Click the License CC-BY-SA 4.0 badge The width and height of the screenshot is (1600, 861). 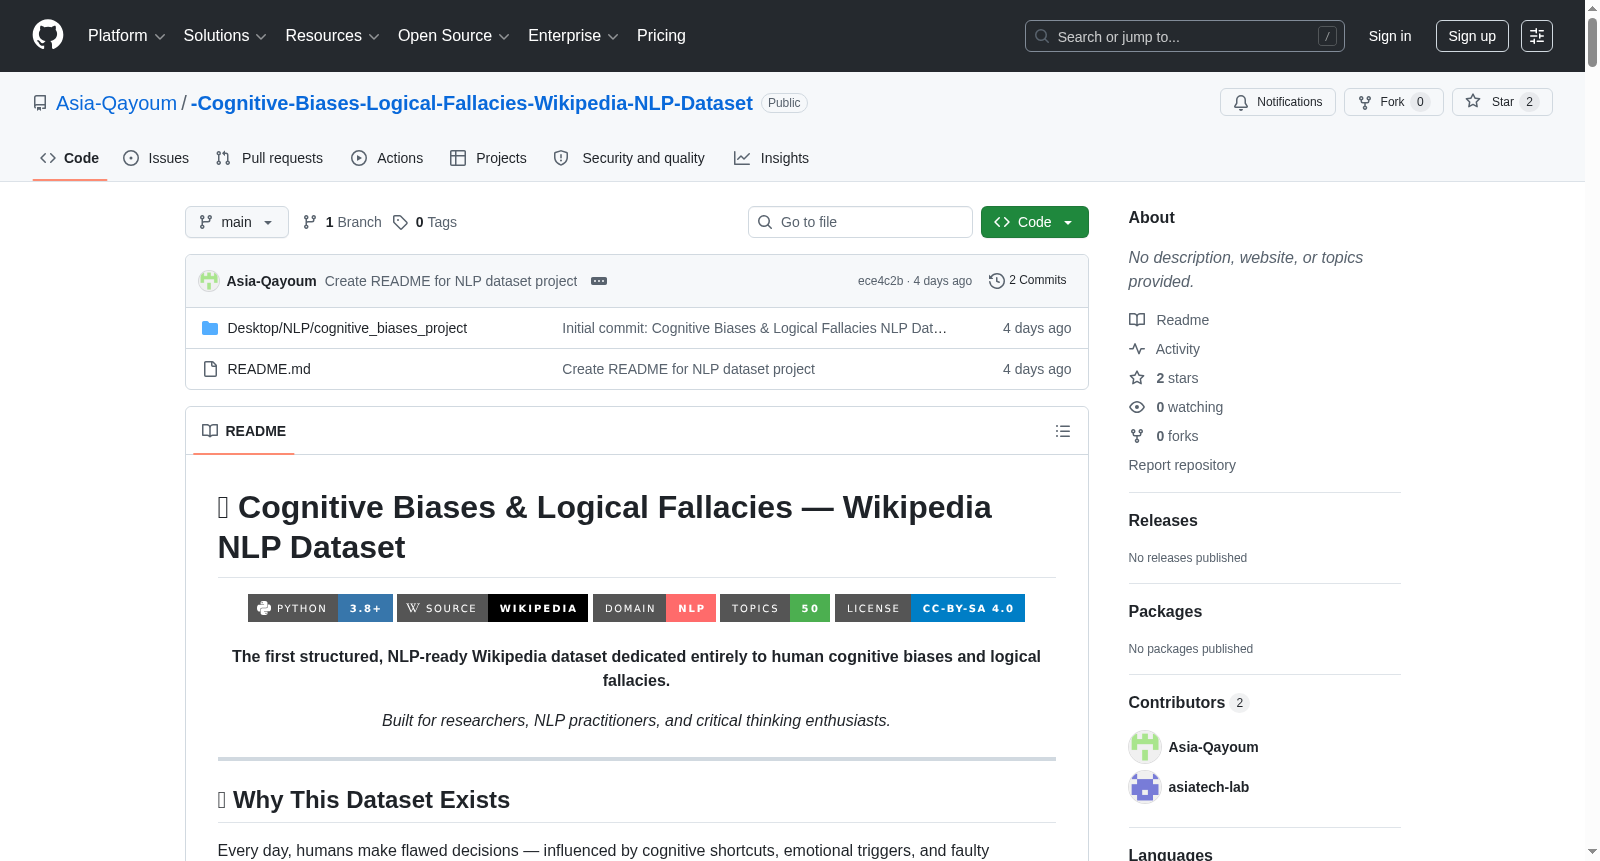(930, 608)
